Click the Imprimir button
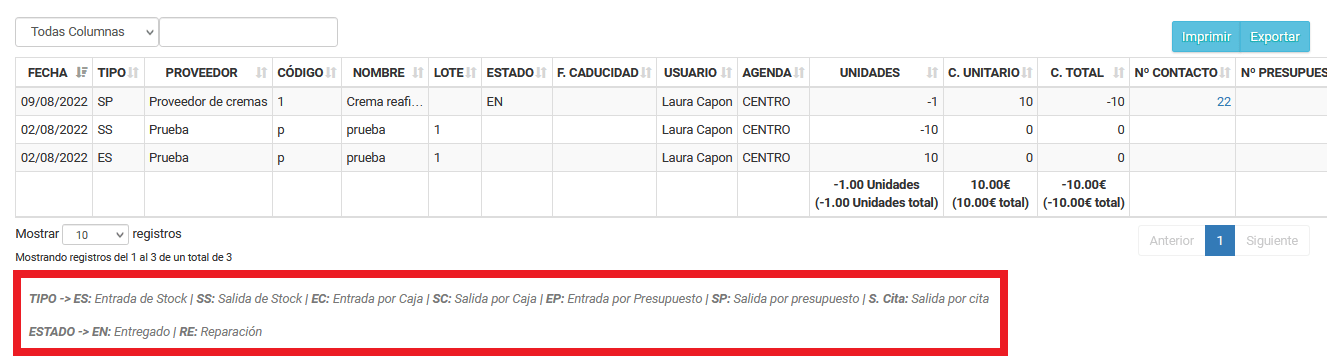 click(x=1206, y=36)
